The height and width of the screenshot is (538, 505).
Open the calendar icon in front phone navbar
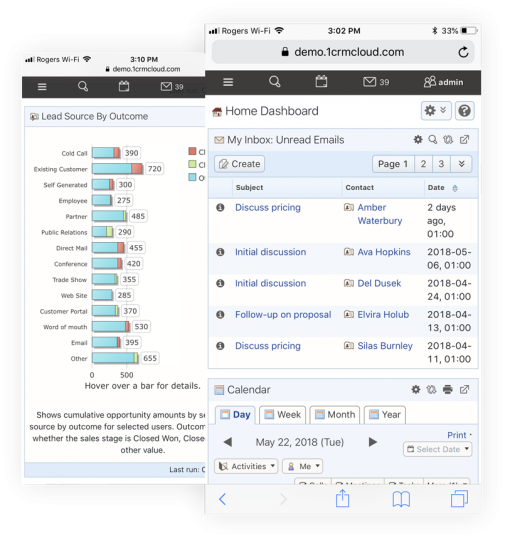pyautogui.click(x=321, y=82)
